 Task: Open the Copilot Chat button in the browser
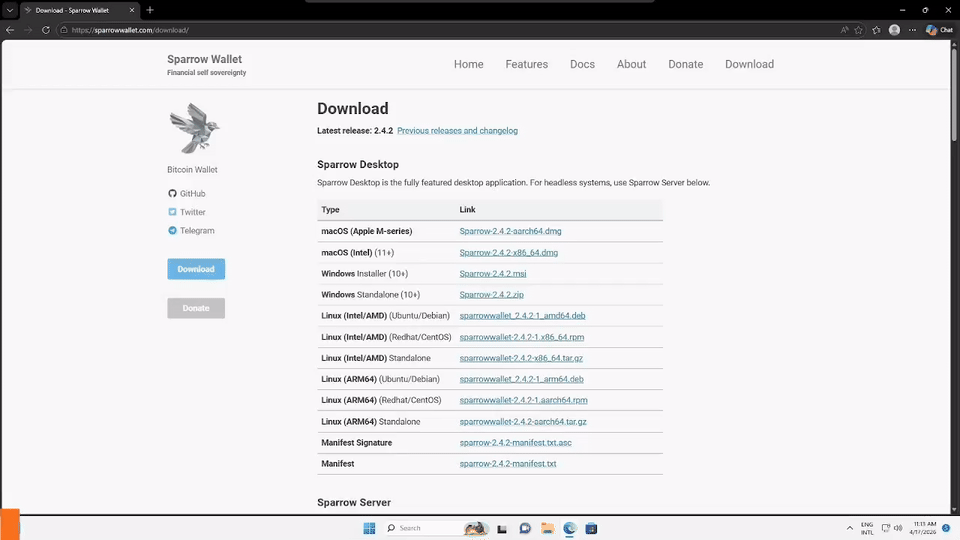[x=939, y=30]
